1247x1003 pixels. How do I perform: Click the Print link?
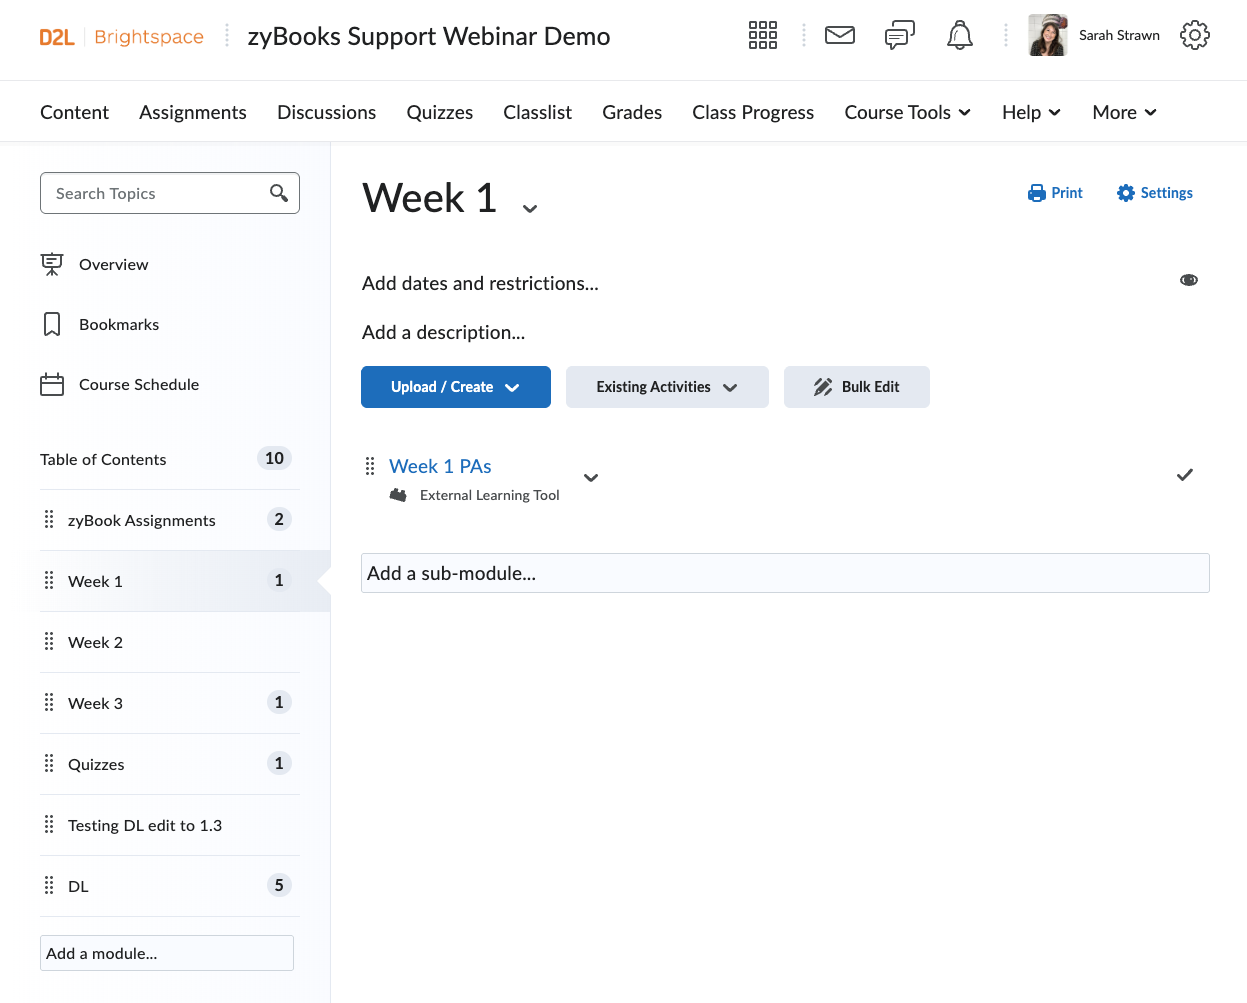pyautogui.click(x=1055, y=193)
